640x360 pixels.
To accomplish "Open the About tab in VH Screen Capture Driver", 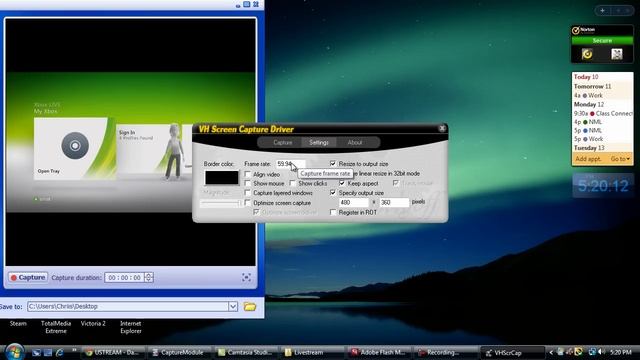I will click(355, 142).
